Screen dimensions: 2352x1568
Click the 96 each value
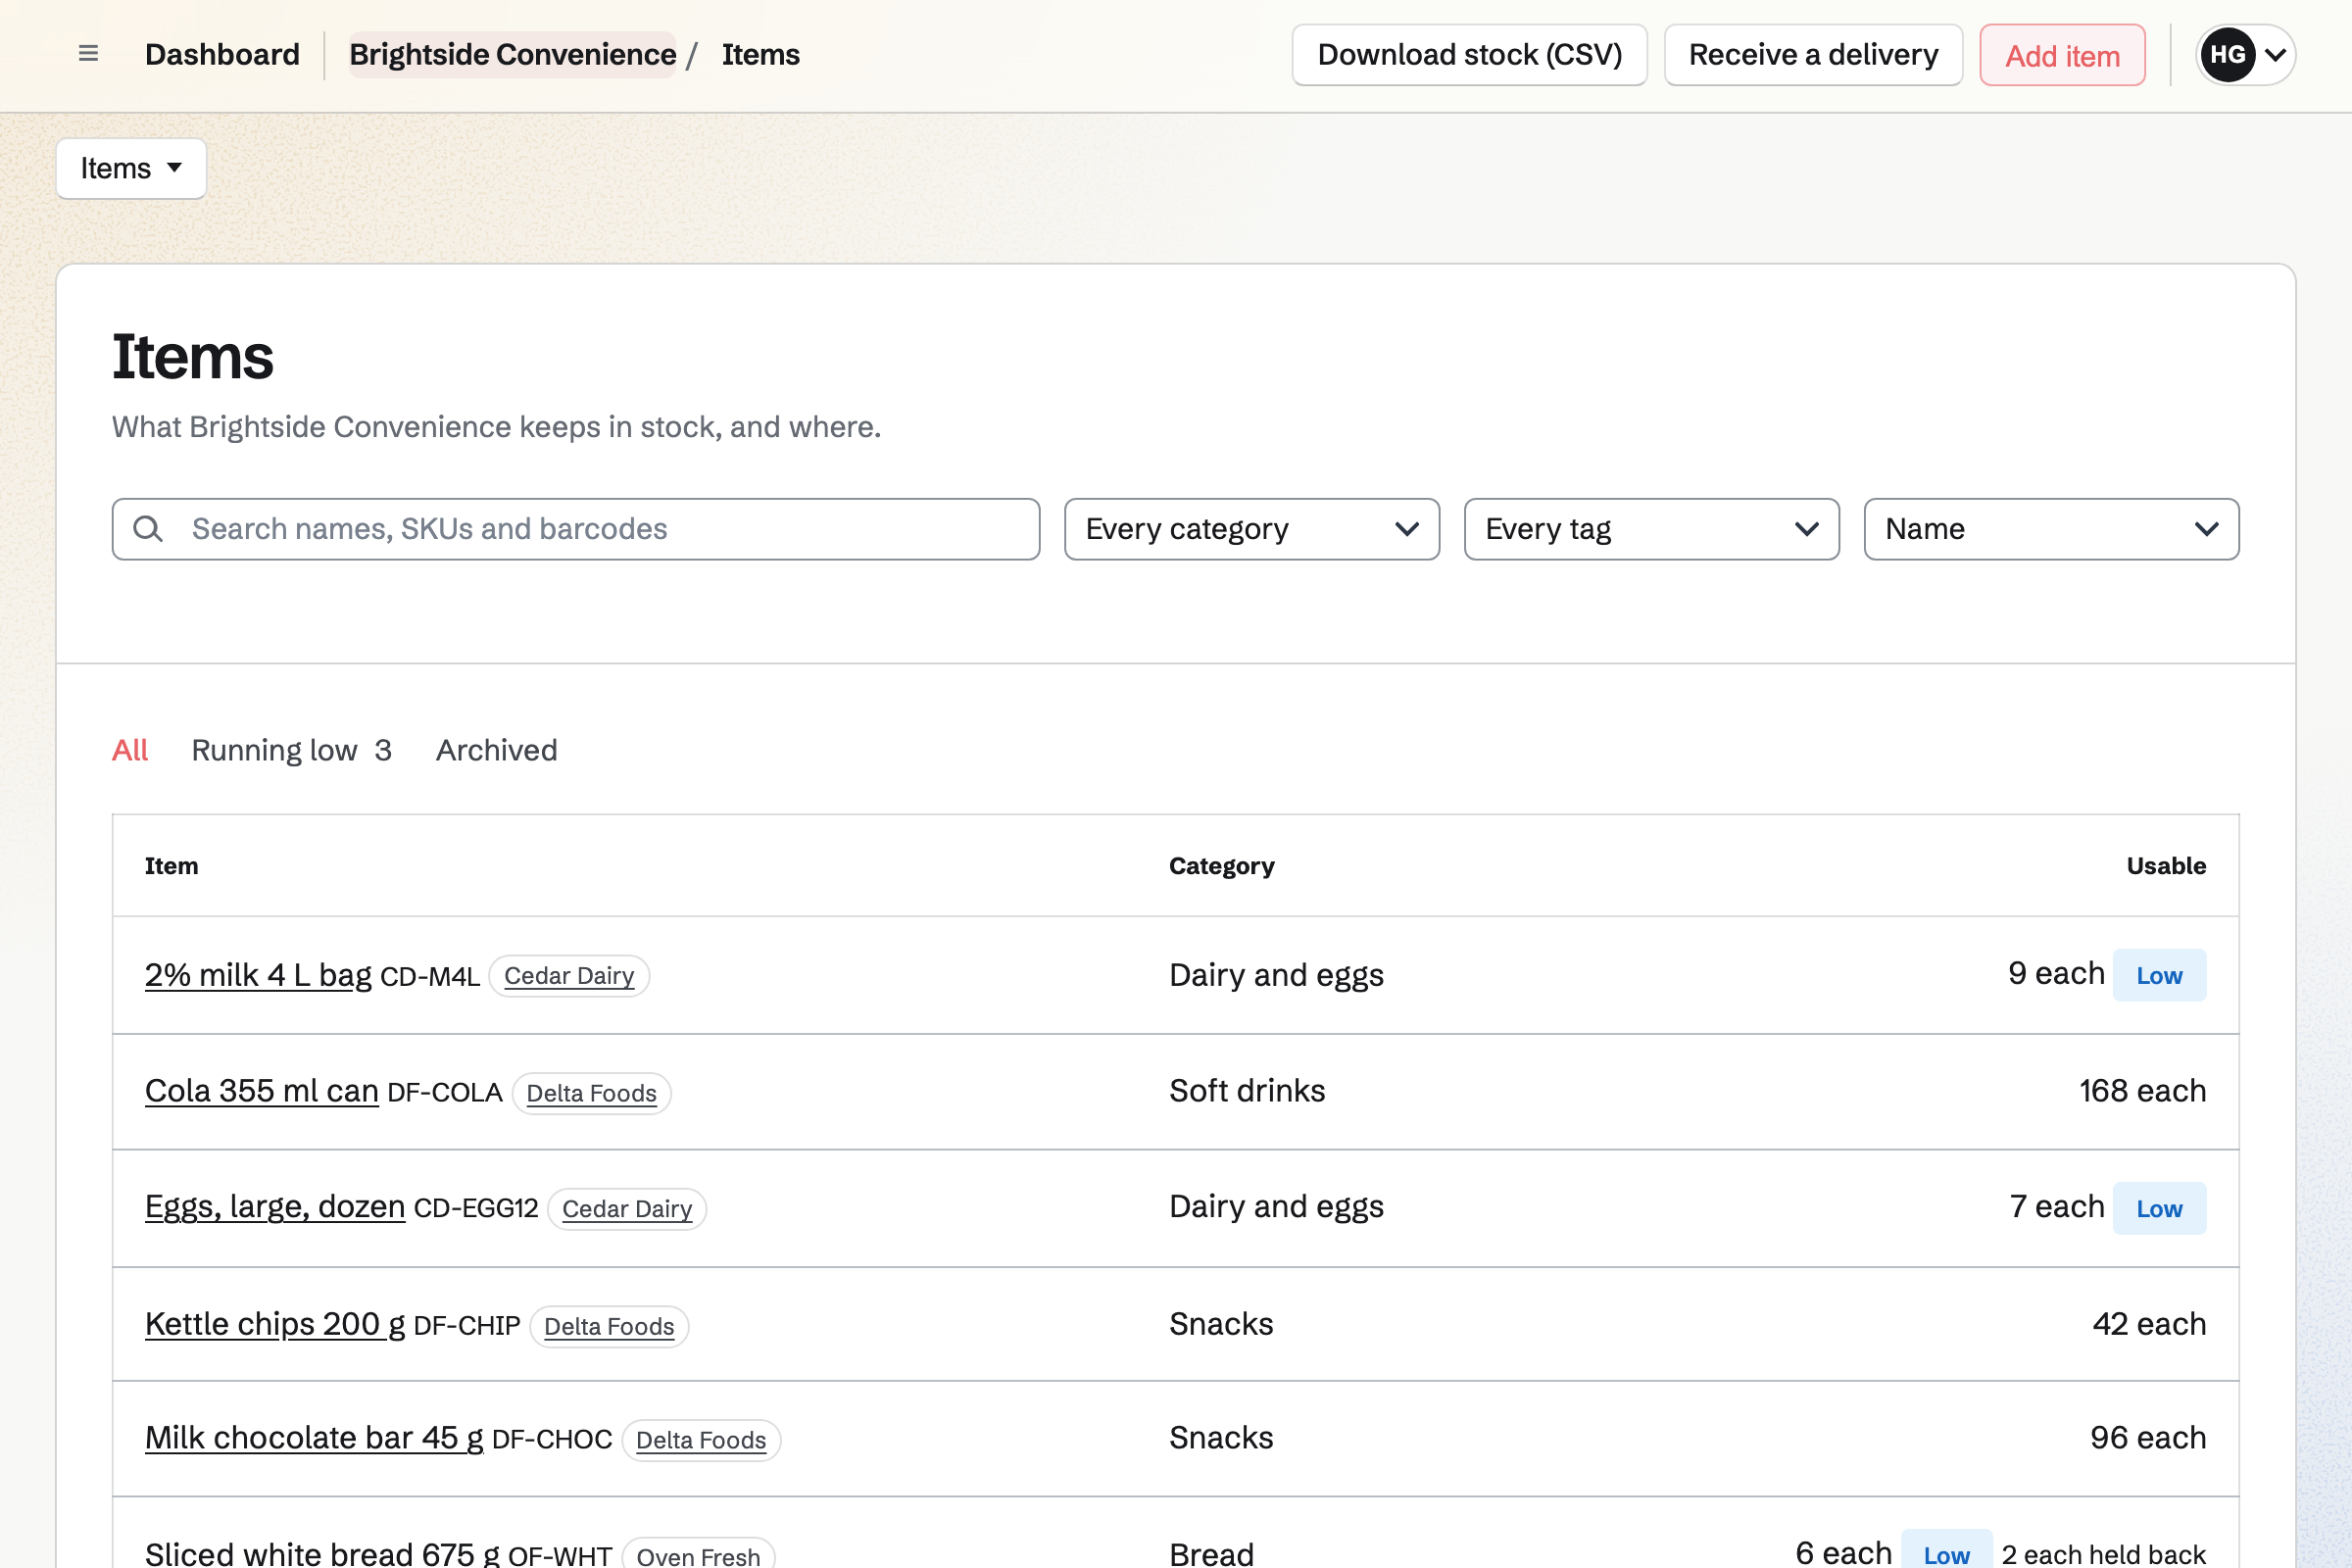tap(2147, 1437)
